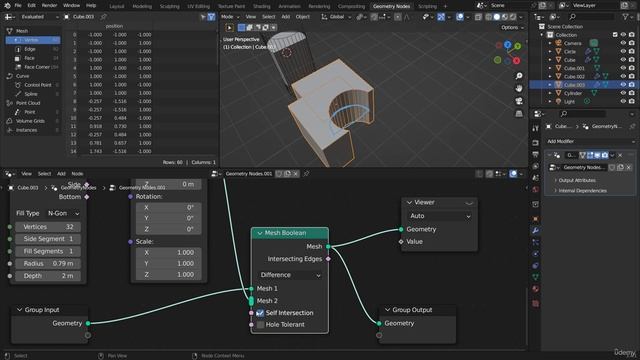Add a new workspace with plus icon
Viewport: 640px width, 360px height.
coord(445,6)
